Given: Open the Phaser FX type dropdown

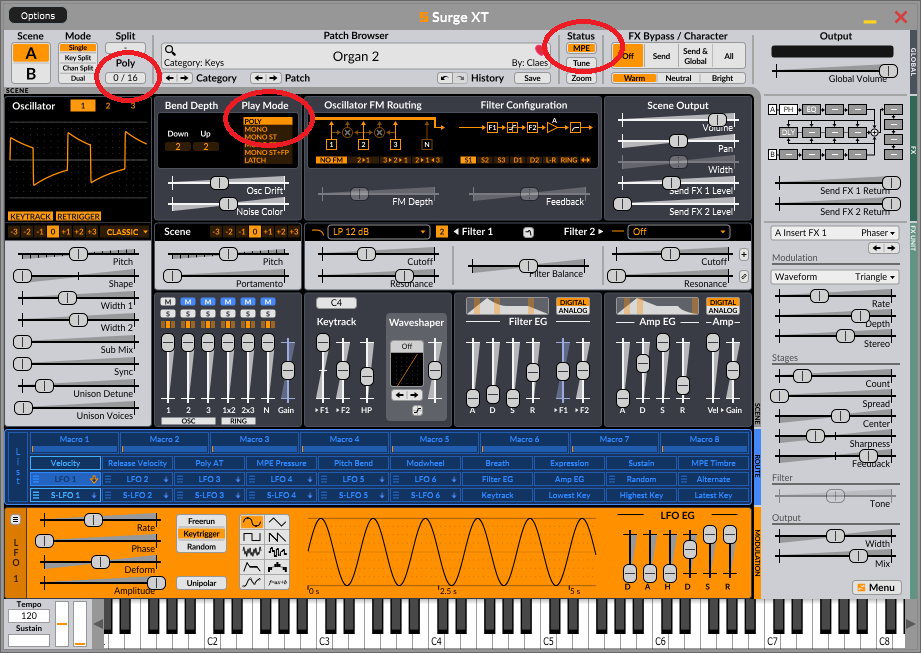Looking at the screenshot, I should point(835,233).
